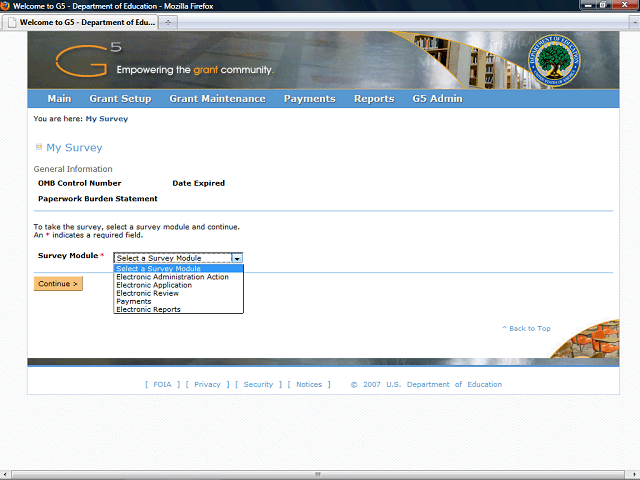Open the Reports menu
This screenshot has height=480, width=640.
click(x=374, y=99)
